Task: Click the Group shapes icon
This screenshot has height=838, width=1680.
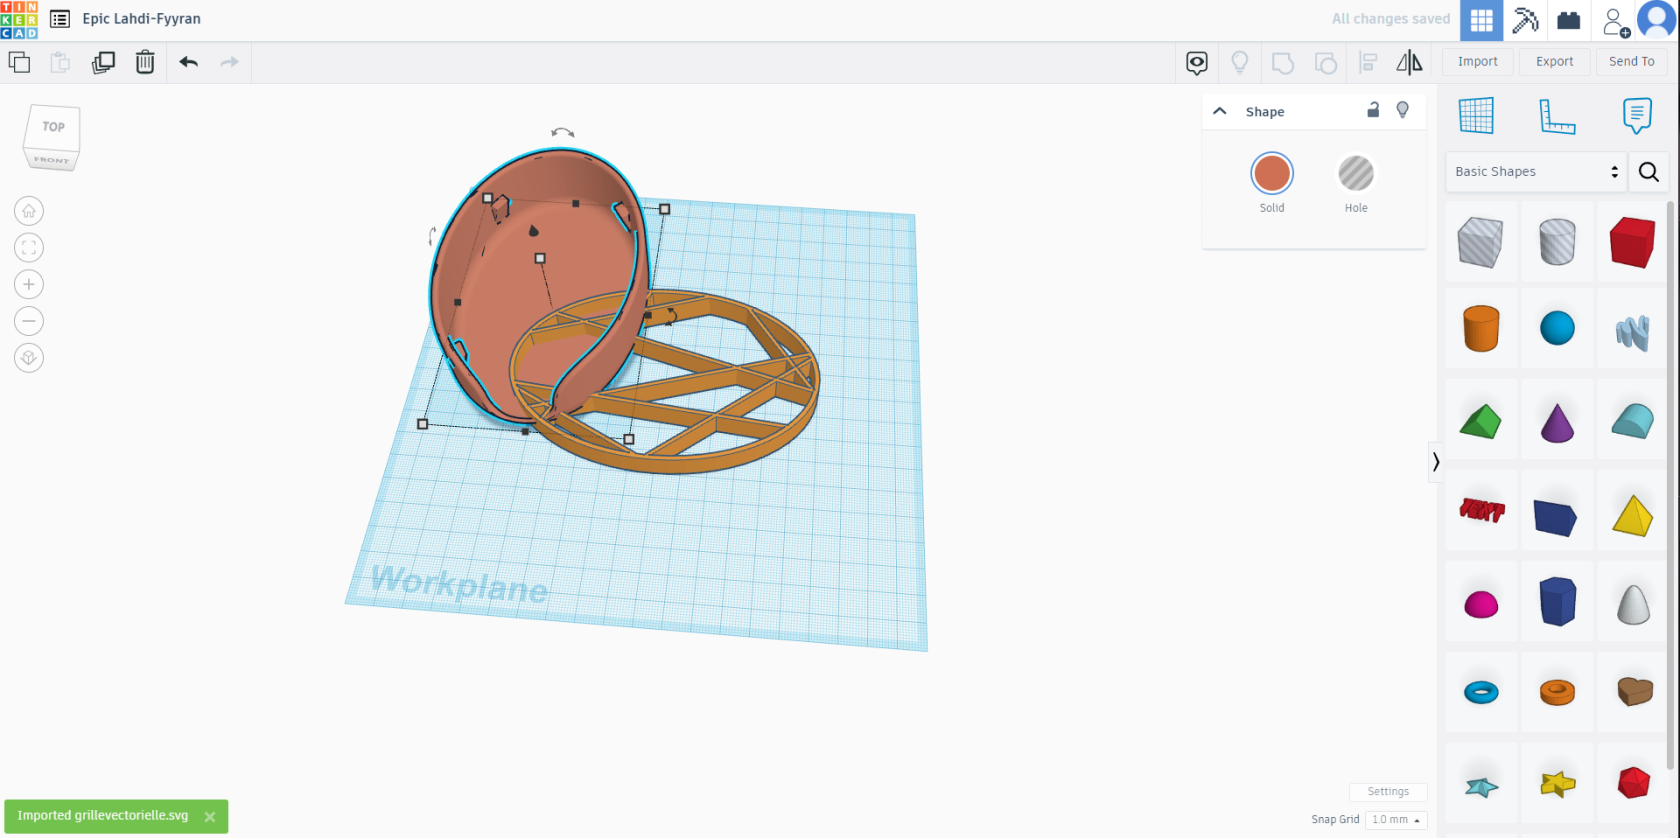Action: pos(1283,63)
